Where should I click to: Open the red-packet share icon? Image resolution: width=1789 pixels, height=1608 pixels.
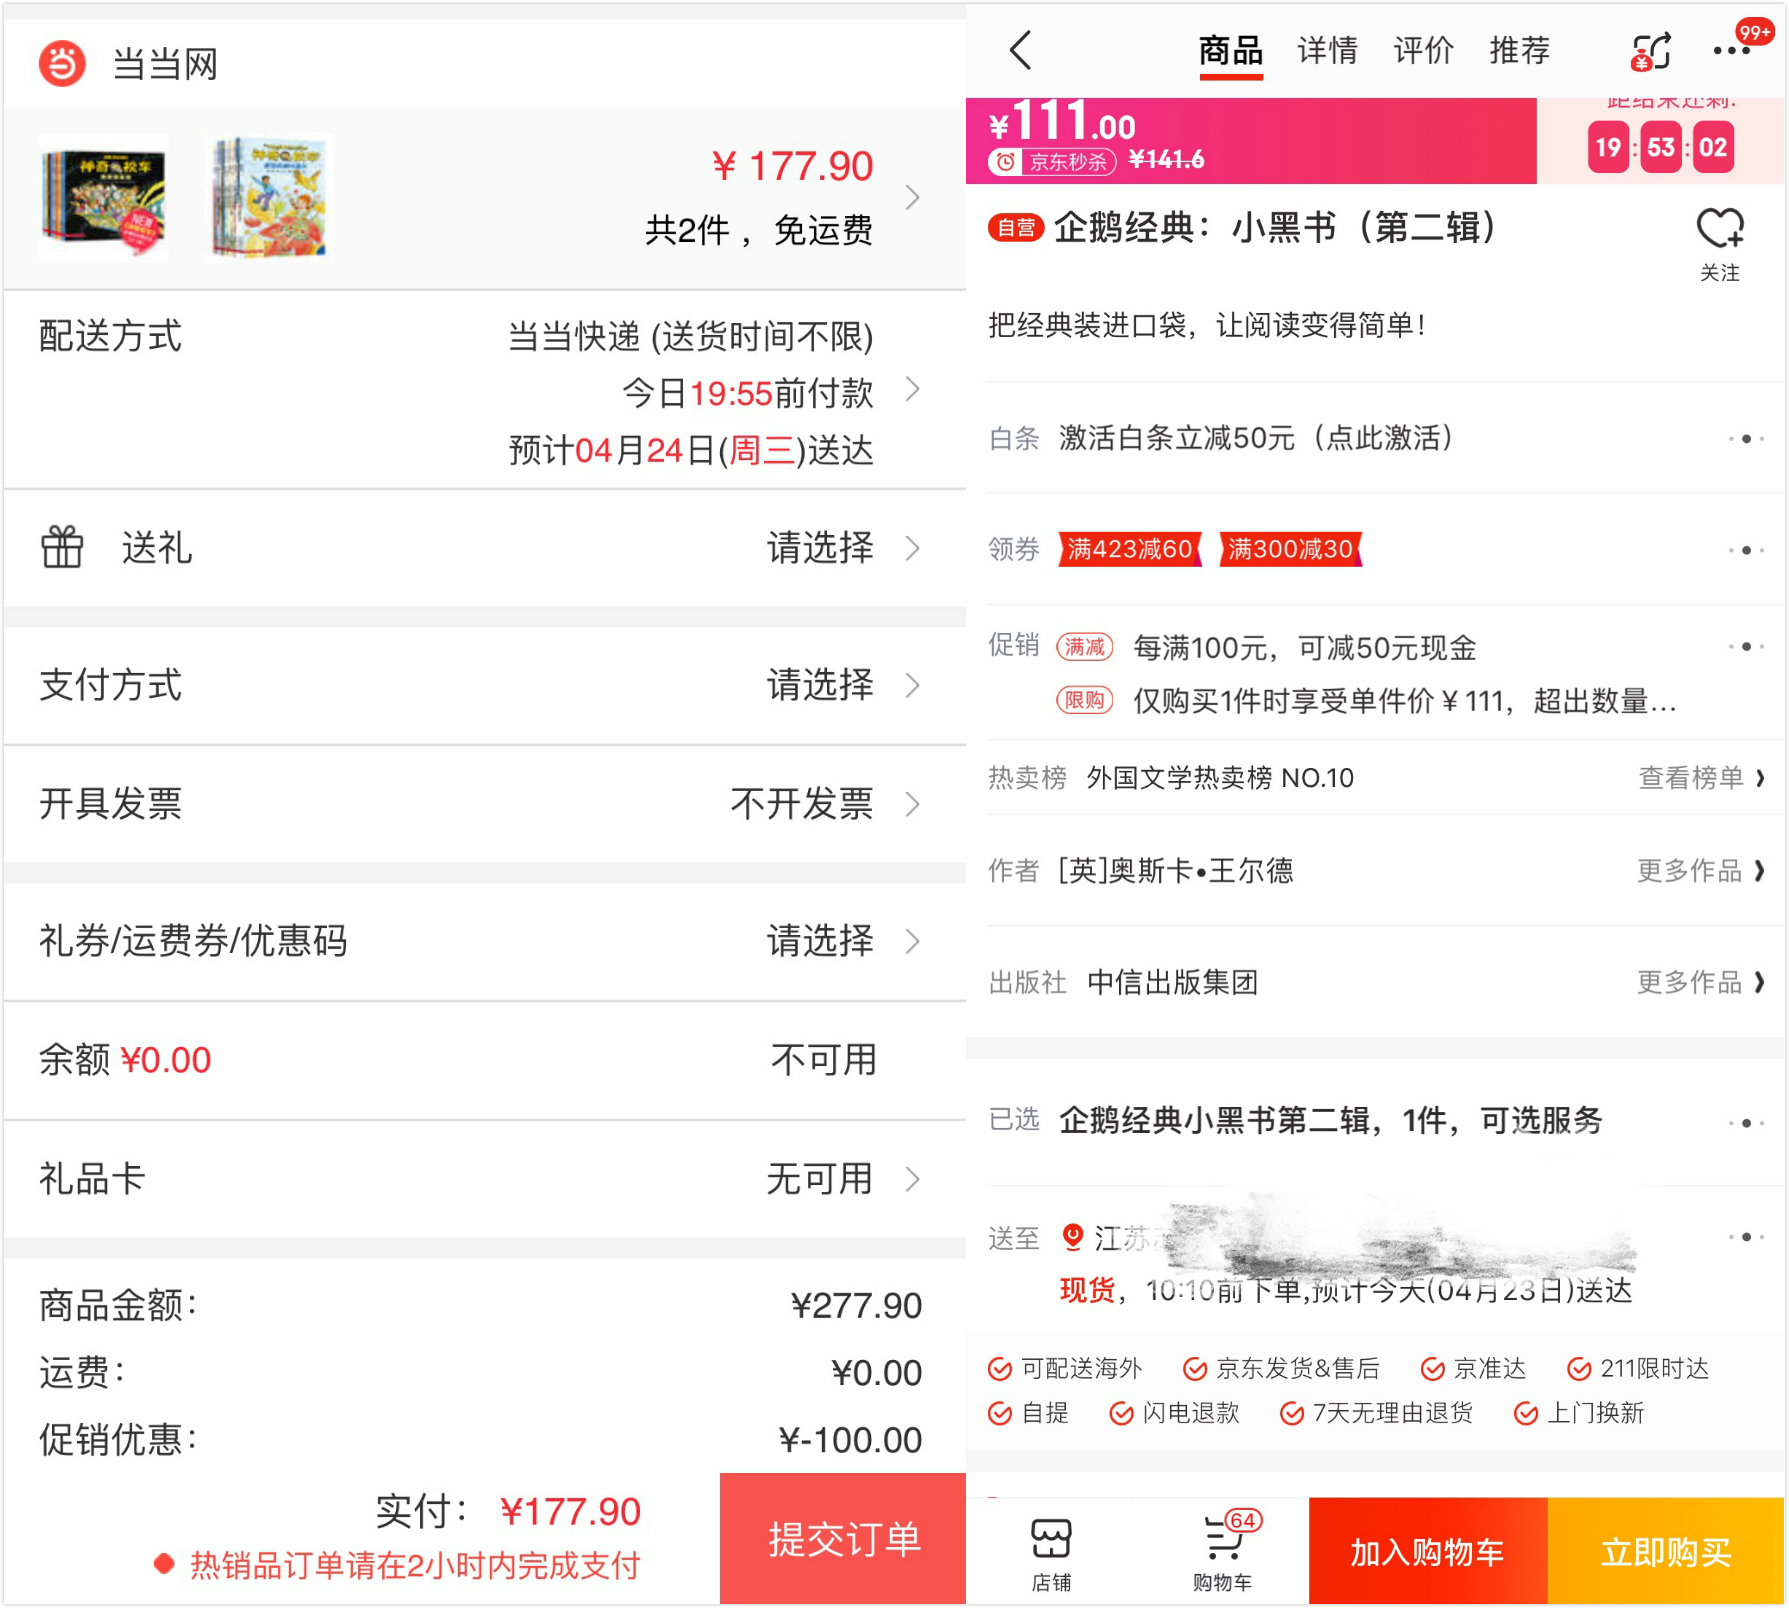click(1648, 49)
